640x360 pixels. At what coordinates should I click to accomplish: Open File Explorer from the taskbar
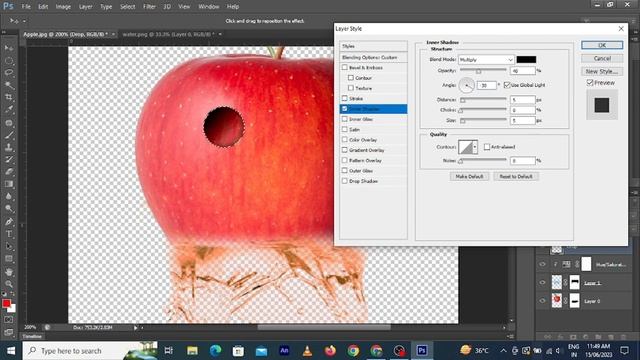tap(192, 350)
